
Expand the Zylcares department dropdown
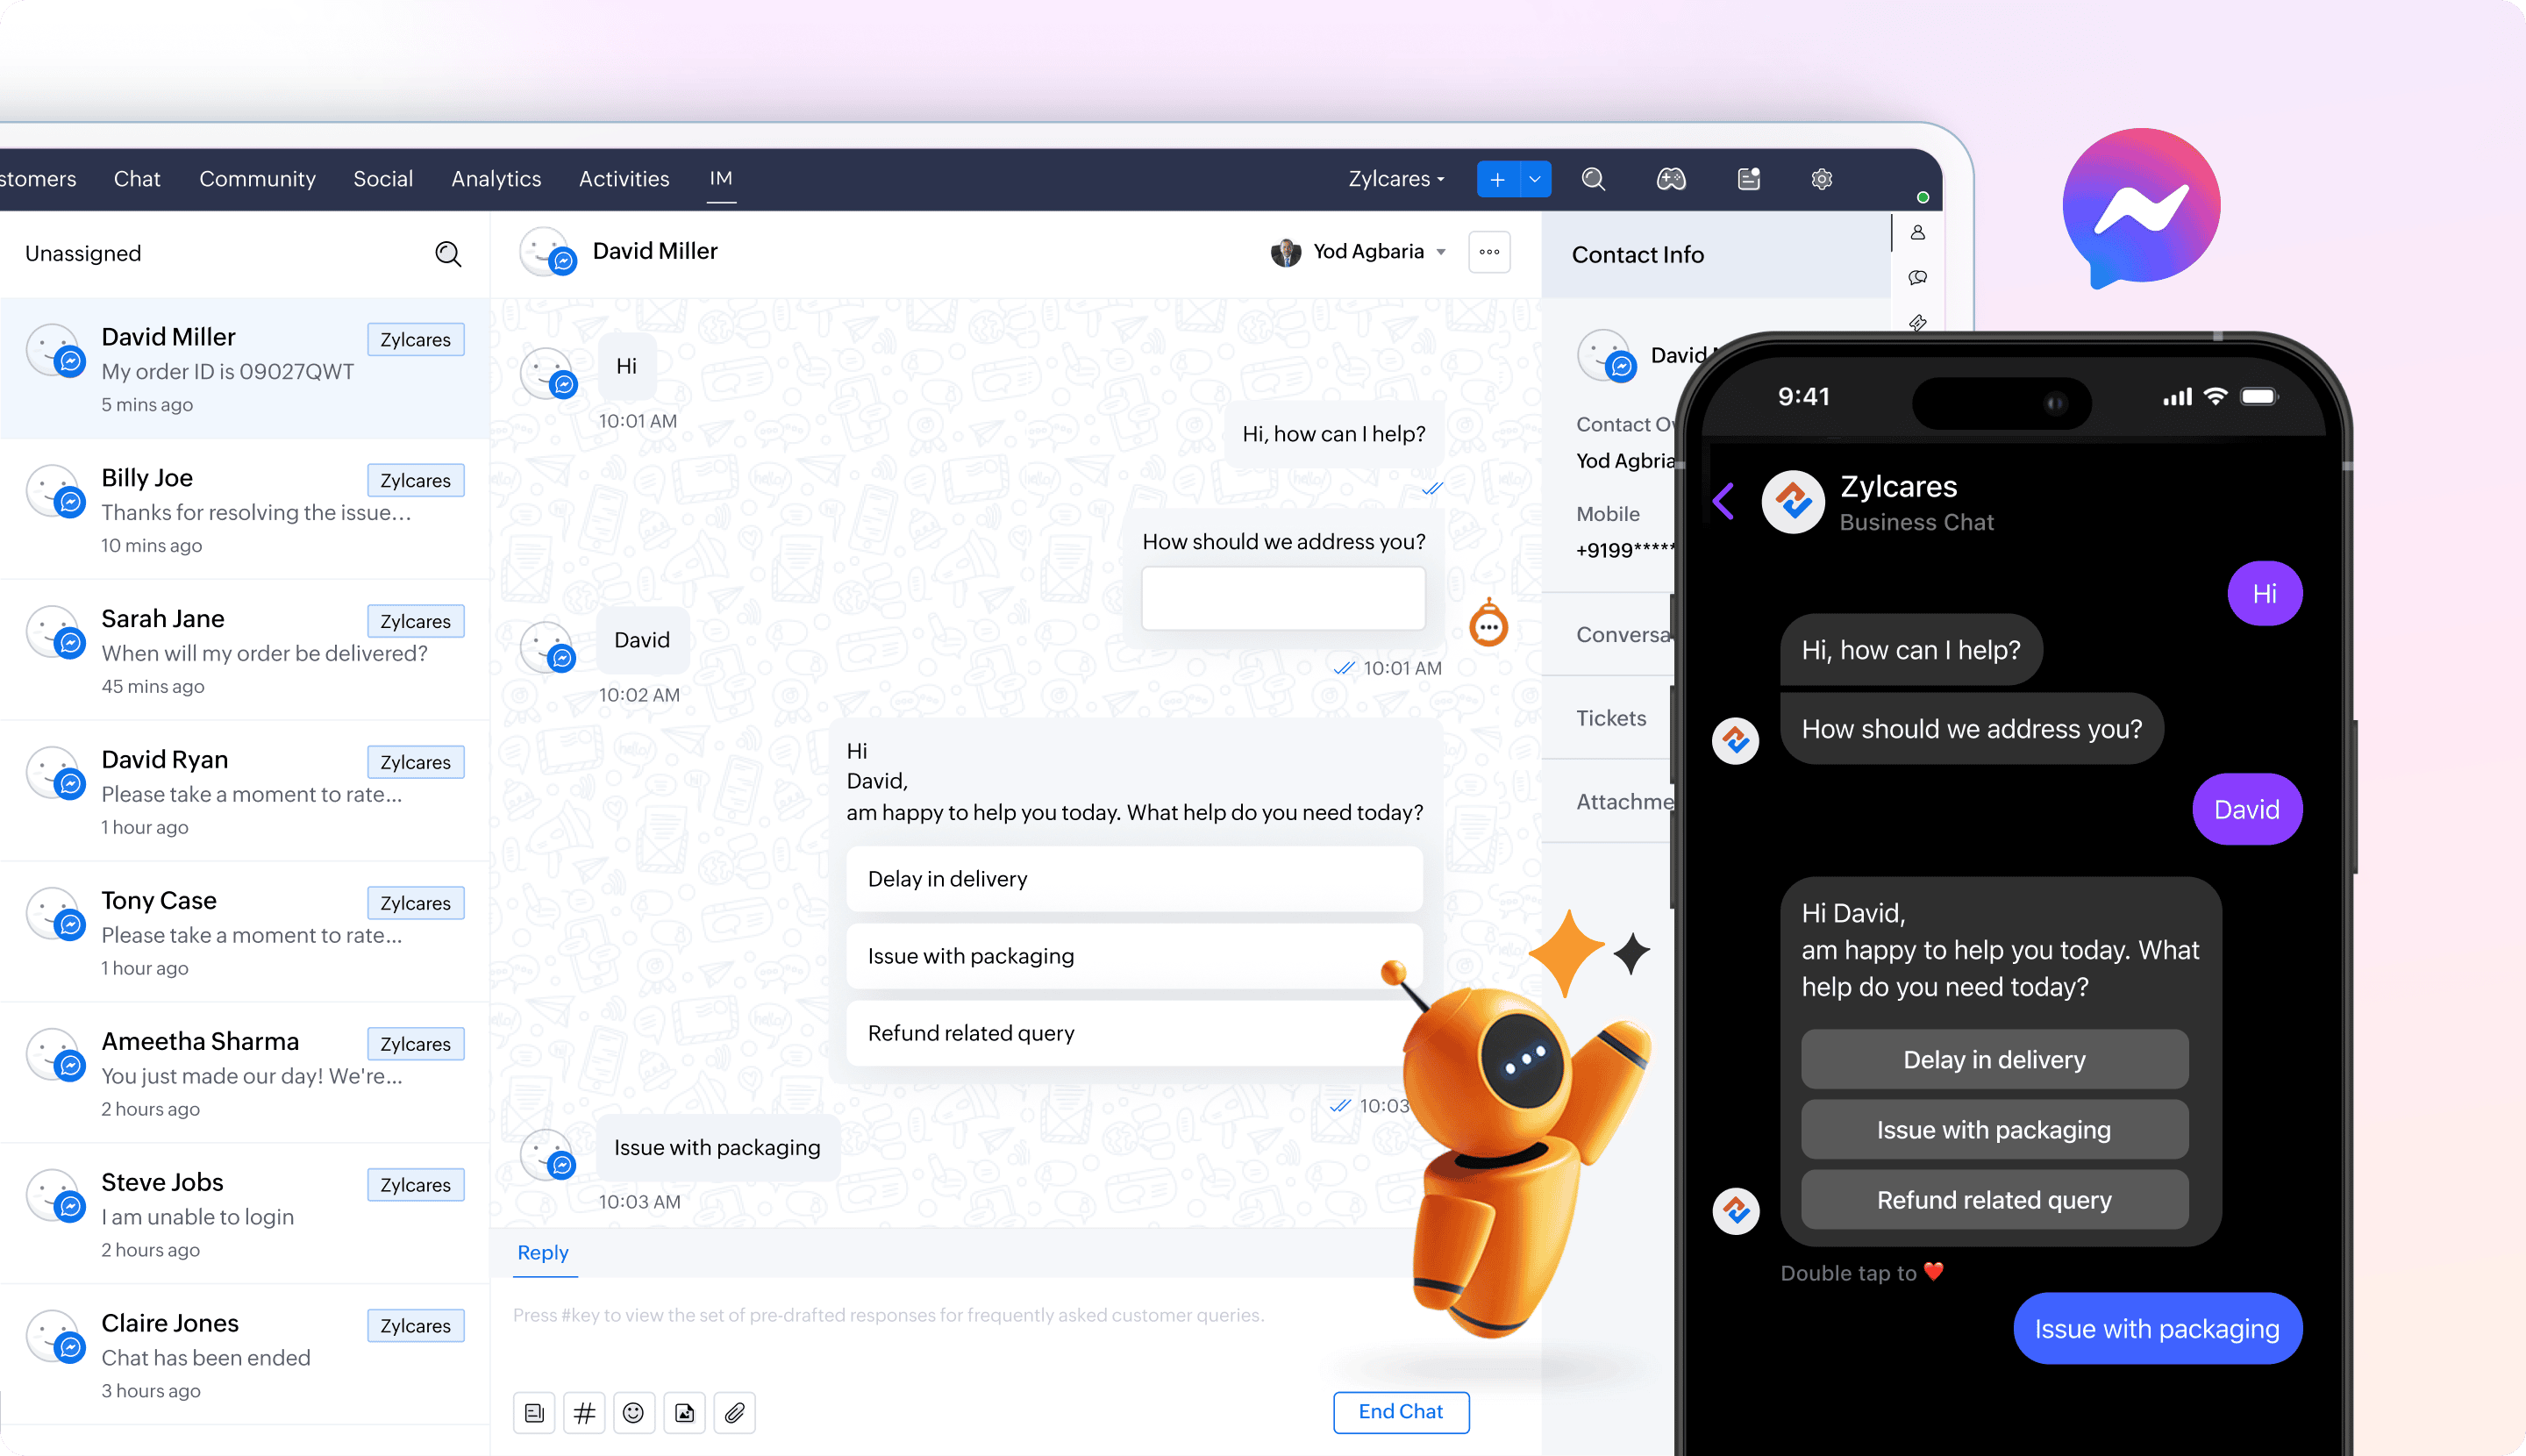pyautogui.click(x=1396, y=179)
